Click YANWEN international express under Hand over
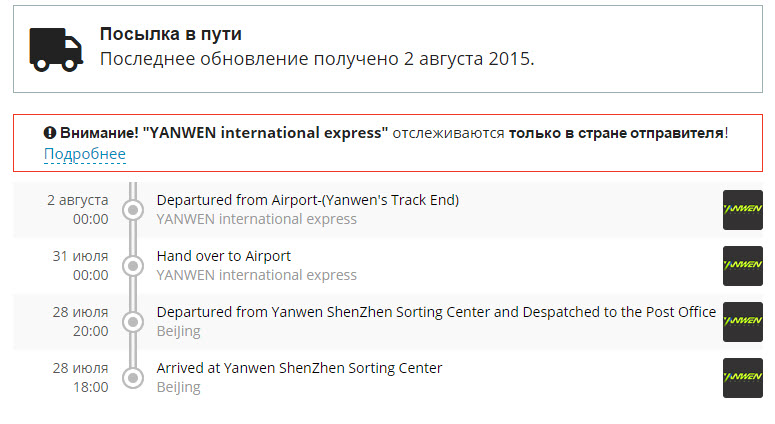The image size is (775, 424). click(257, 275)
